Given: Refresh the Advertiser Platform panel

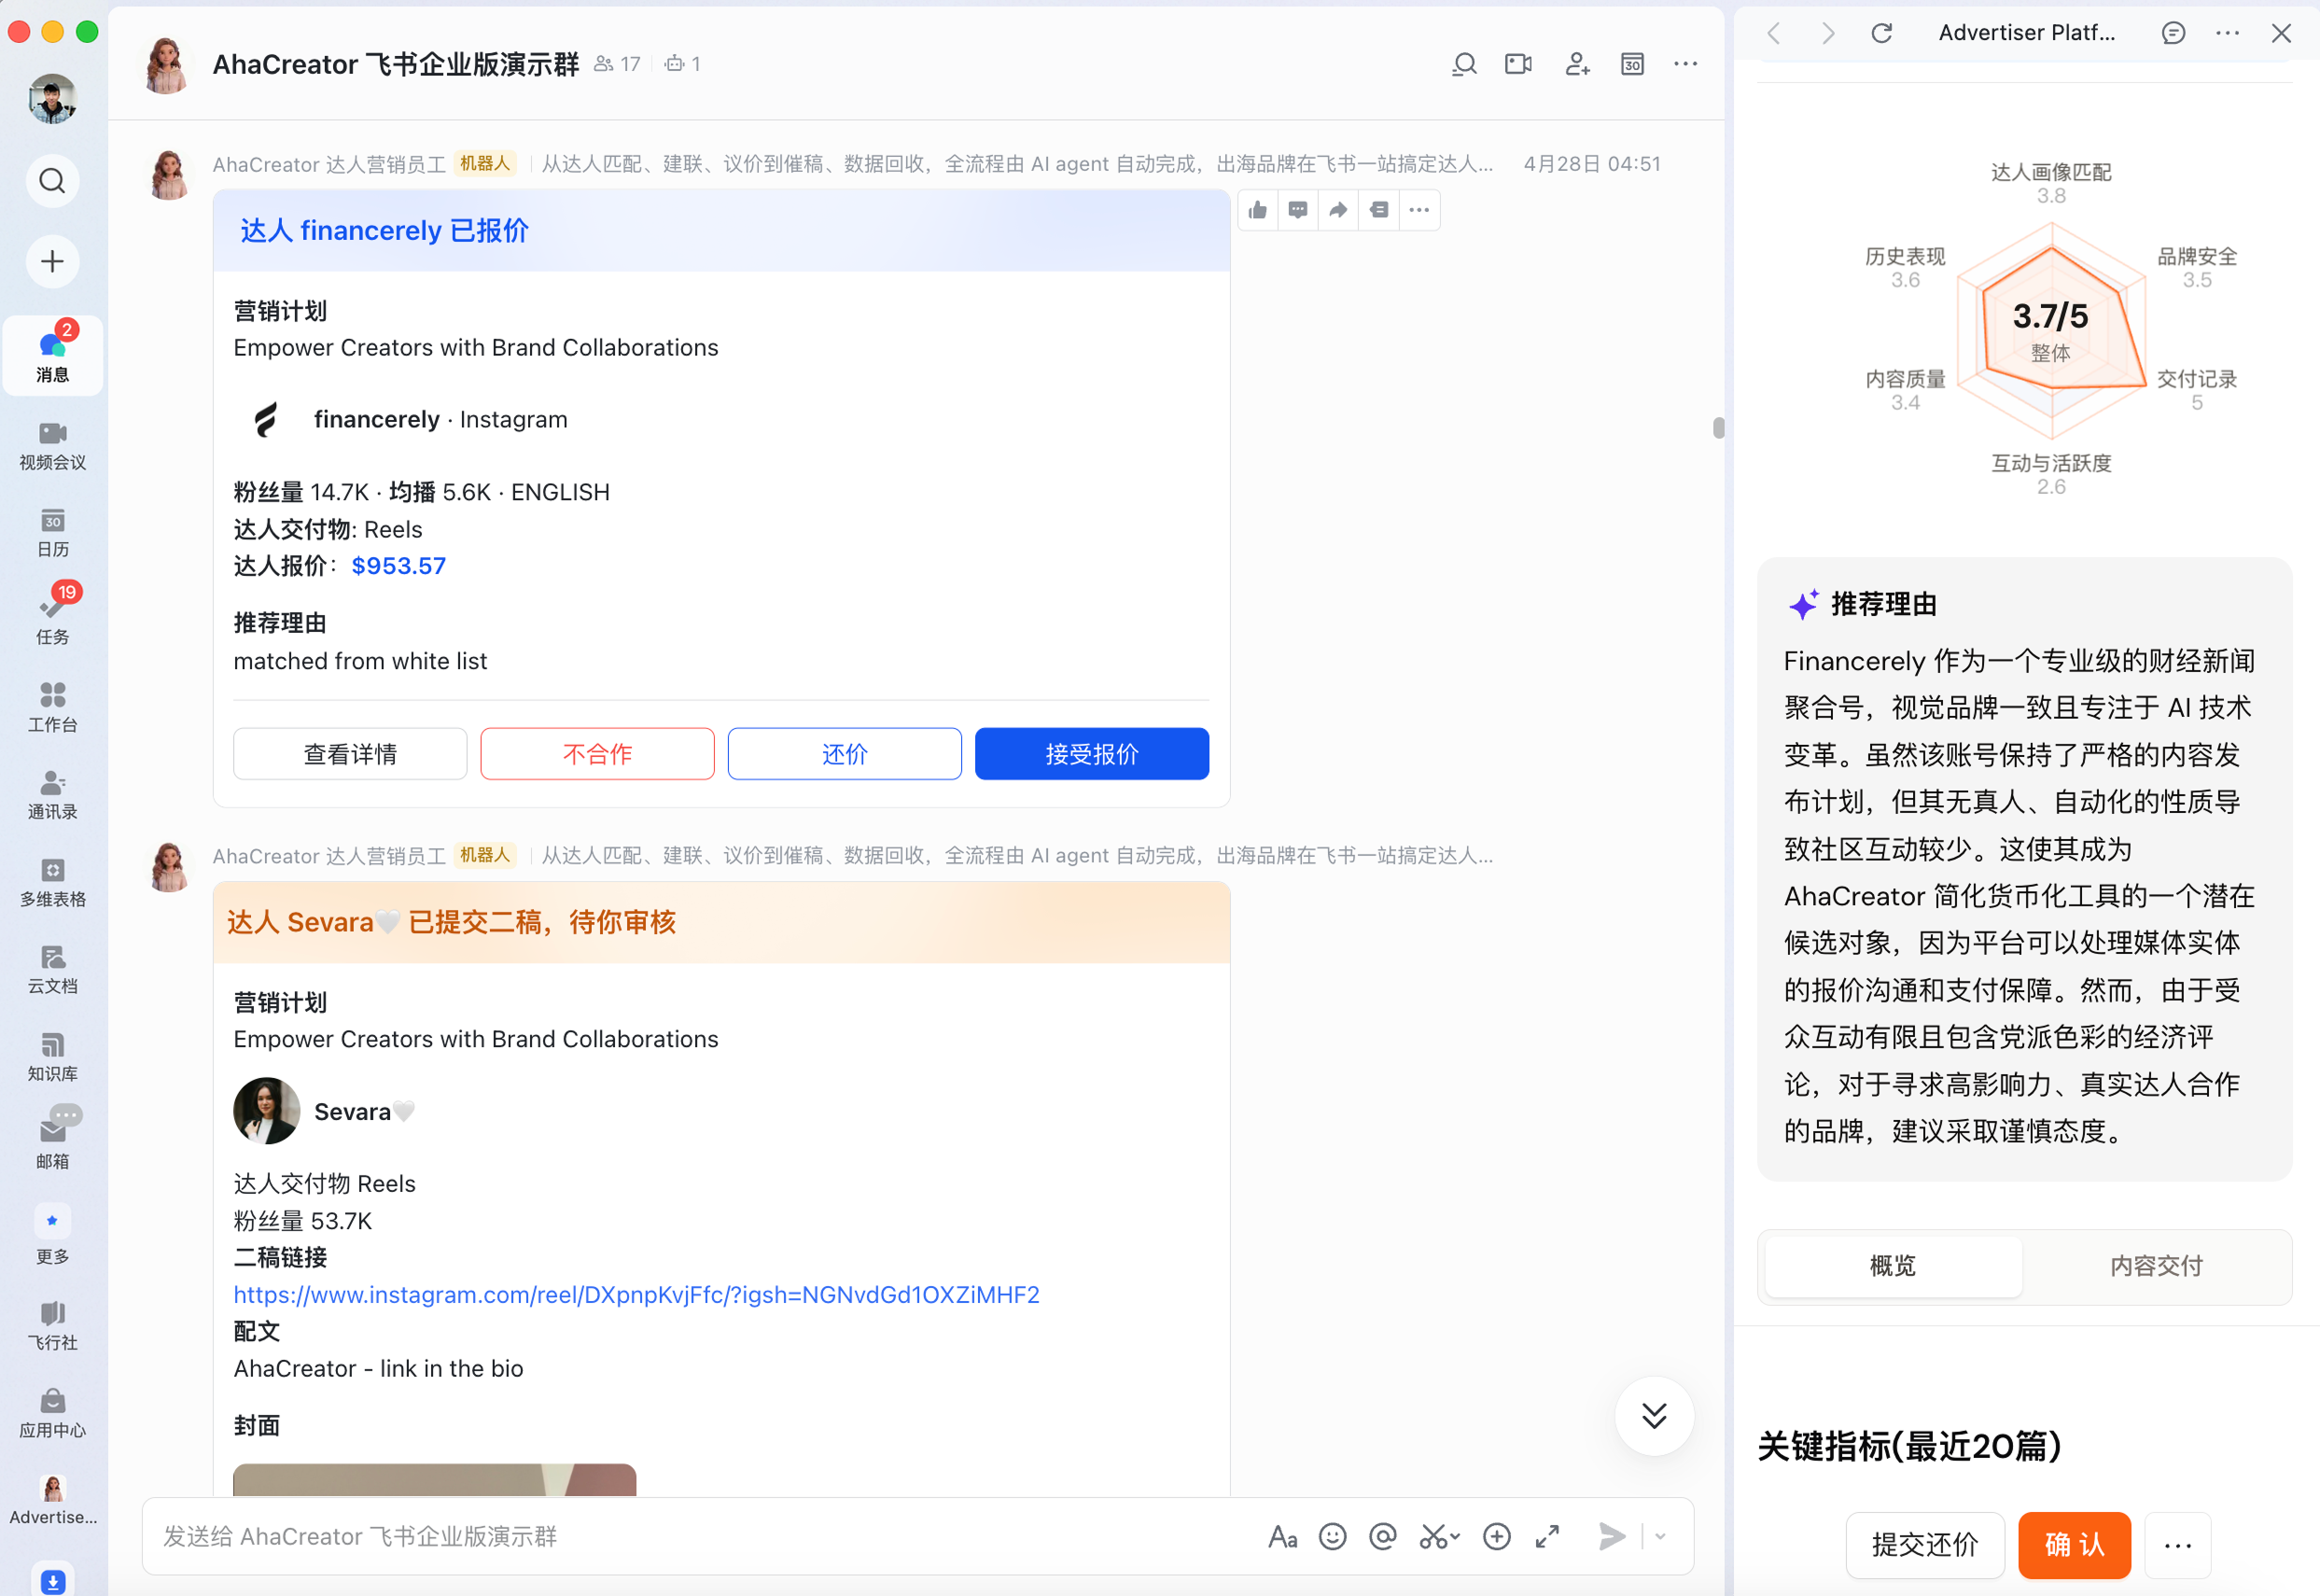Looking at the screenshot, I should [1881, 33].
